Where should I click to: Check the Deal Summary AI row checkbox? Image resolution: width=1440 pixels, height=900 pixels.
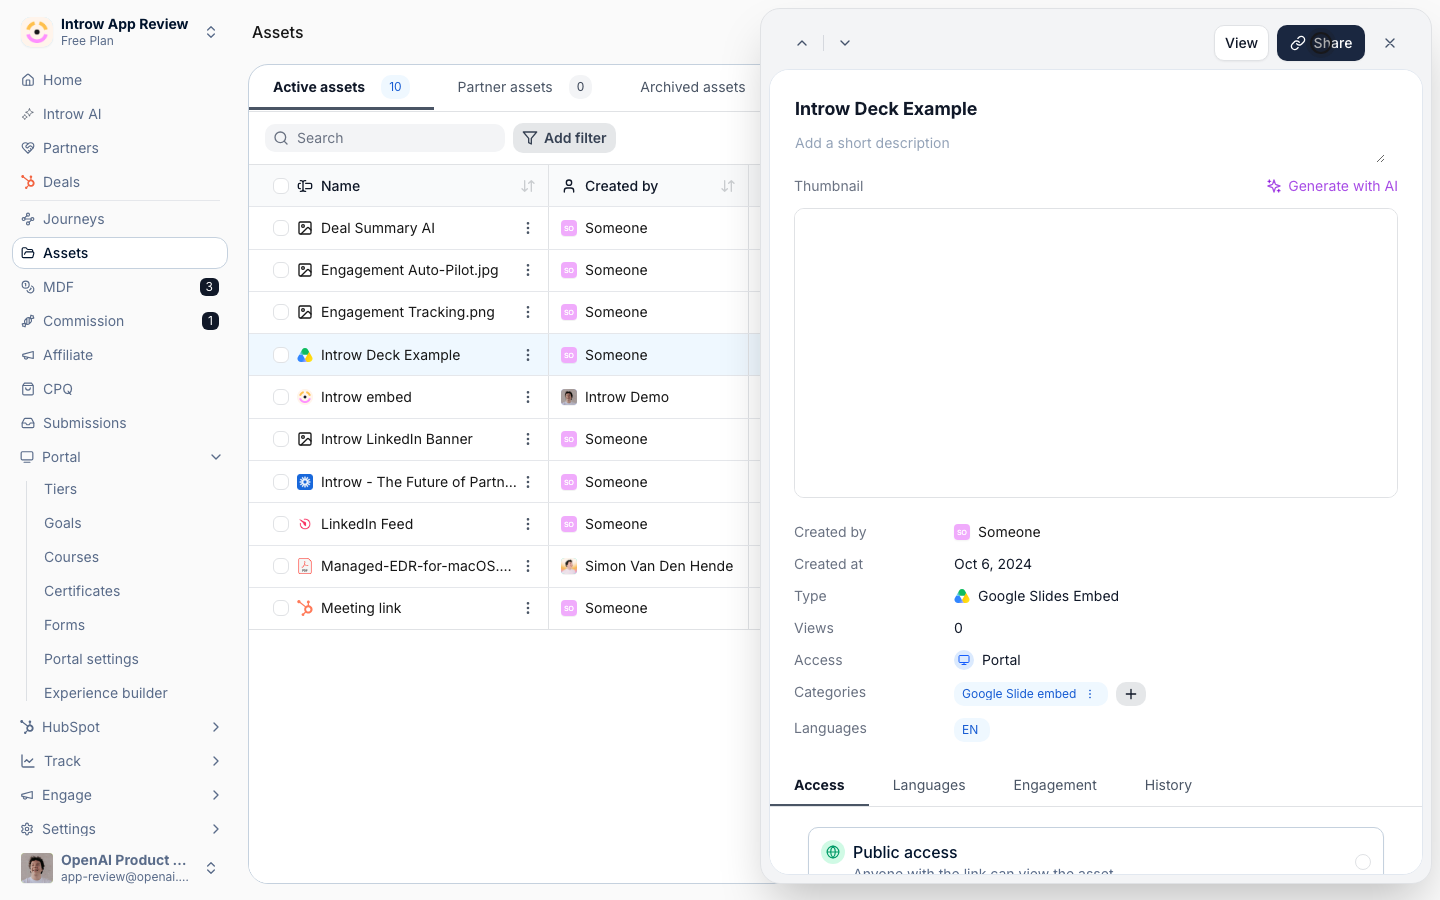tap(281, 228)
